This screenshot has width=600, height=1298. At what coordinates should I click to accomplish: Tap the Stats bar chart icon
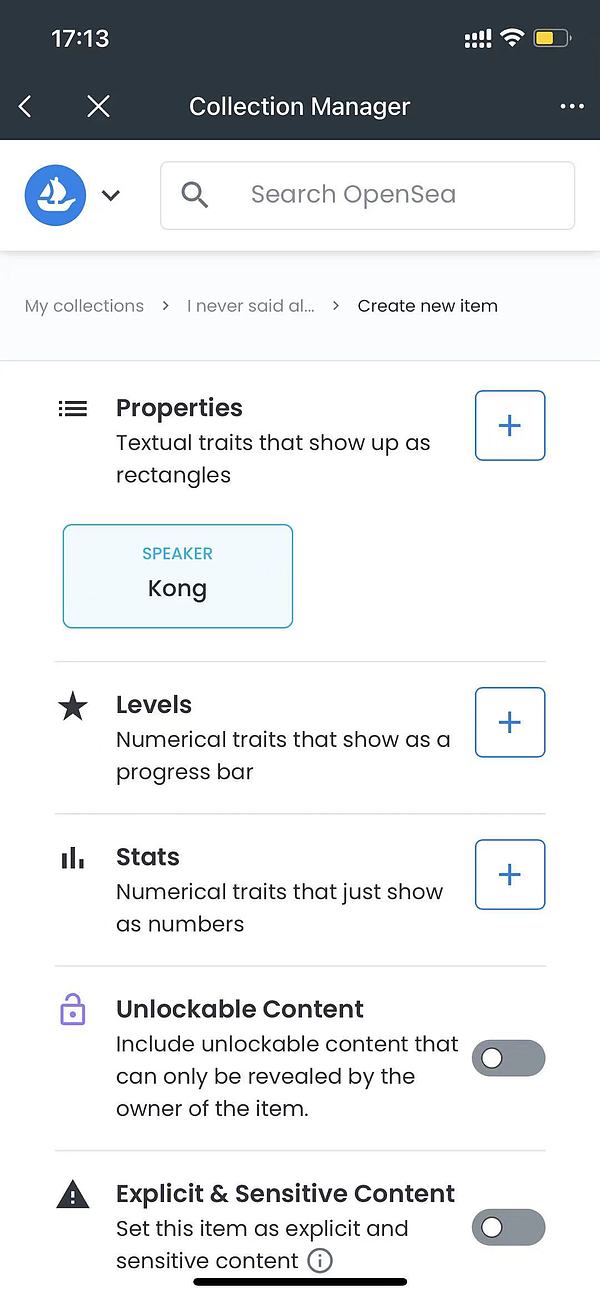click(73, 858)
